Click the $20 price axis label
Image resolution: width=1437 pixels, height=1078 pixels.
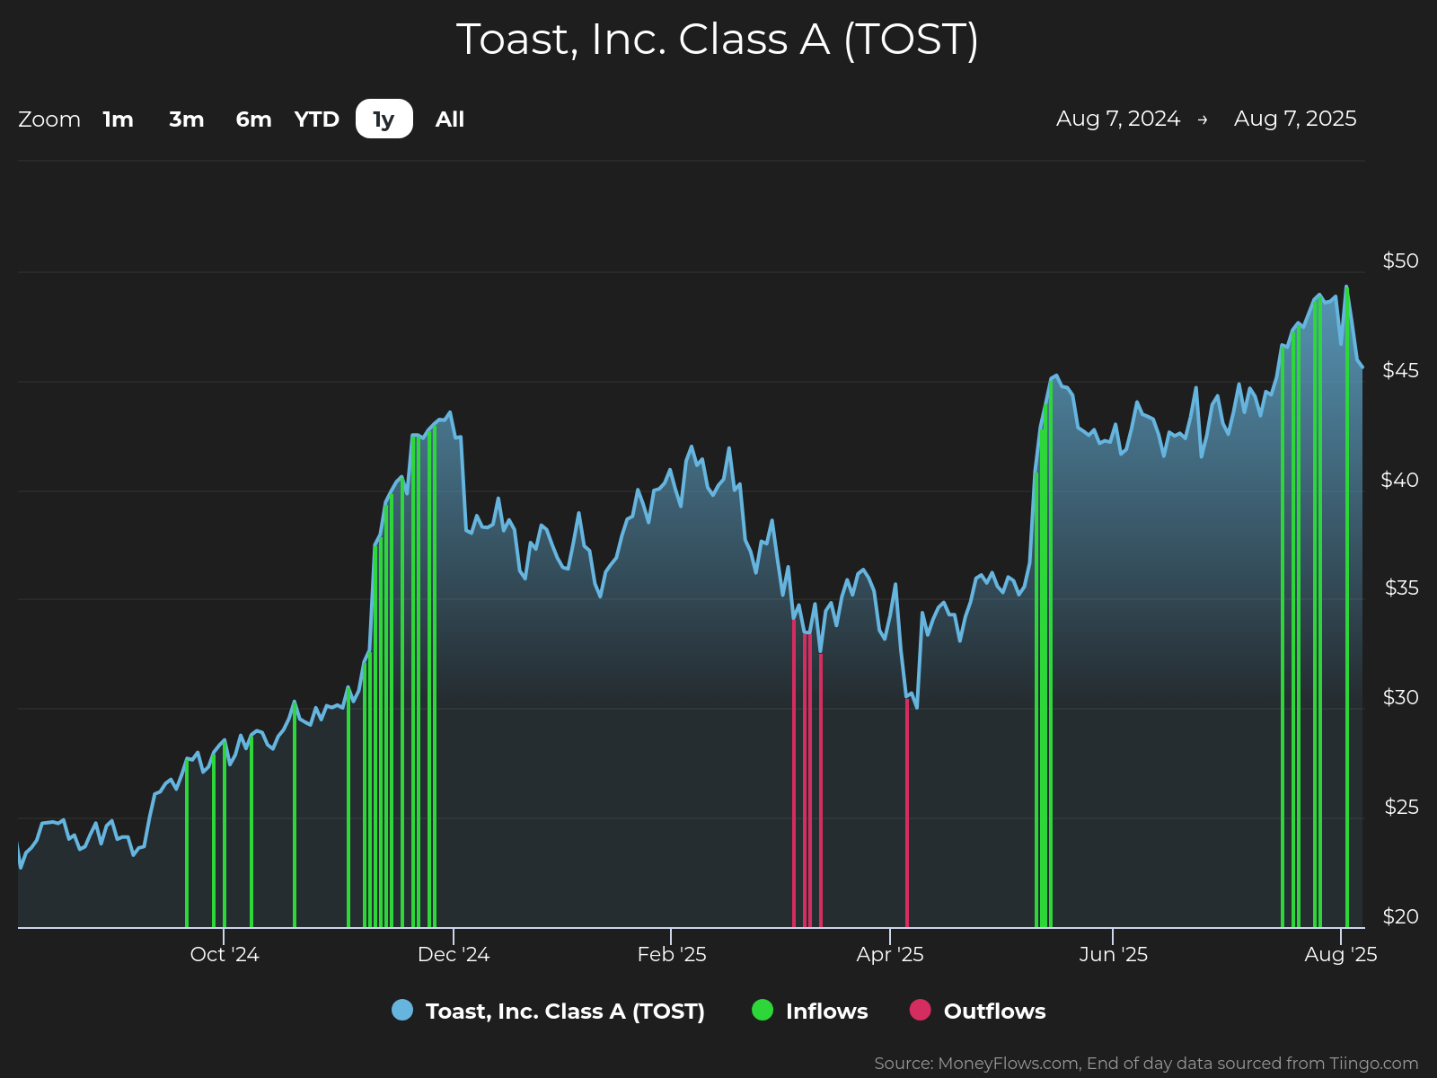[1400, 917]
